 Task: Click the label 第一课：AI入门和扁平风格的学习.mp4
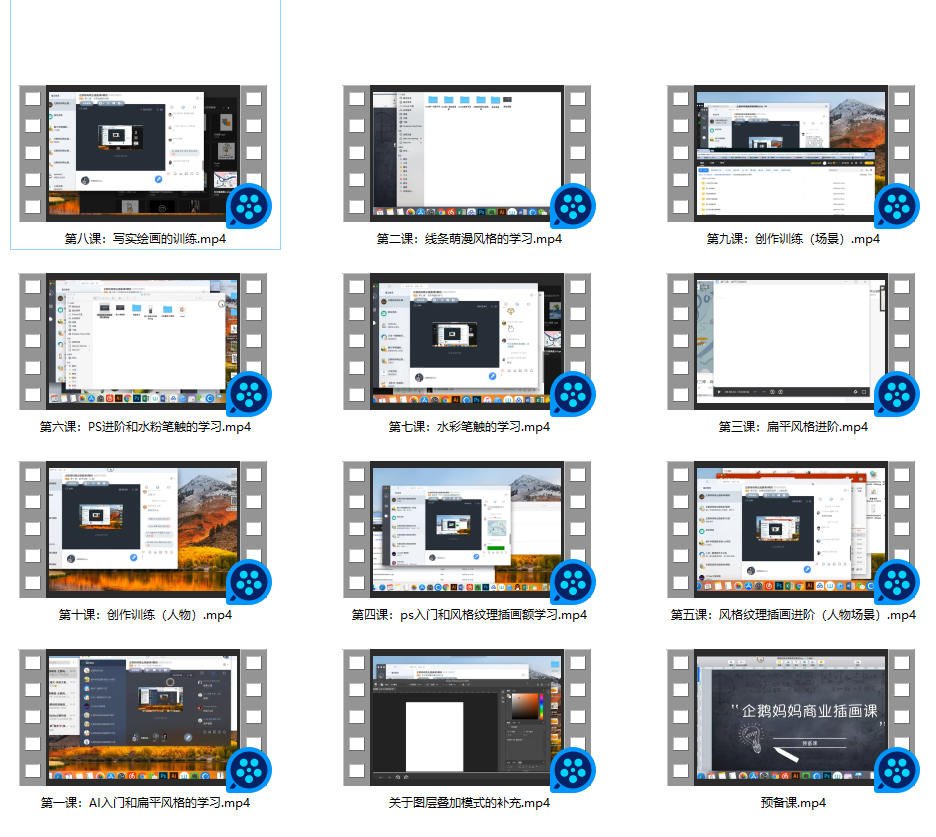(145, 803)
